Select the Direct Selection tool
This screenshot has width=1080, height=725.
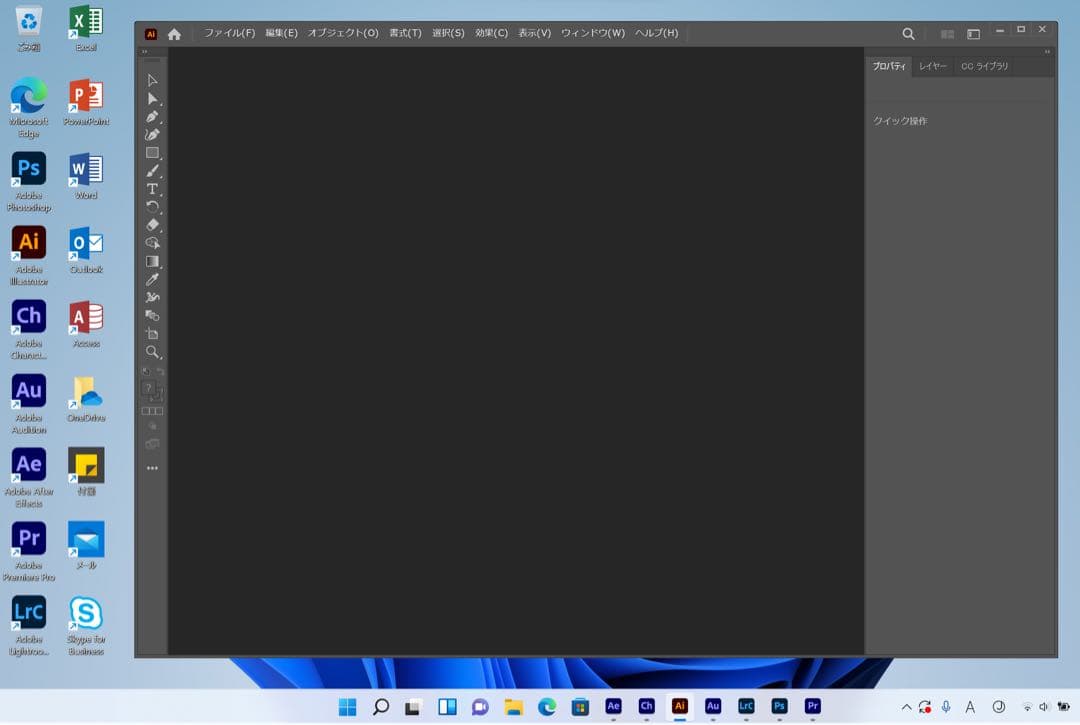(153, 98)
